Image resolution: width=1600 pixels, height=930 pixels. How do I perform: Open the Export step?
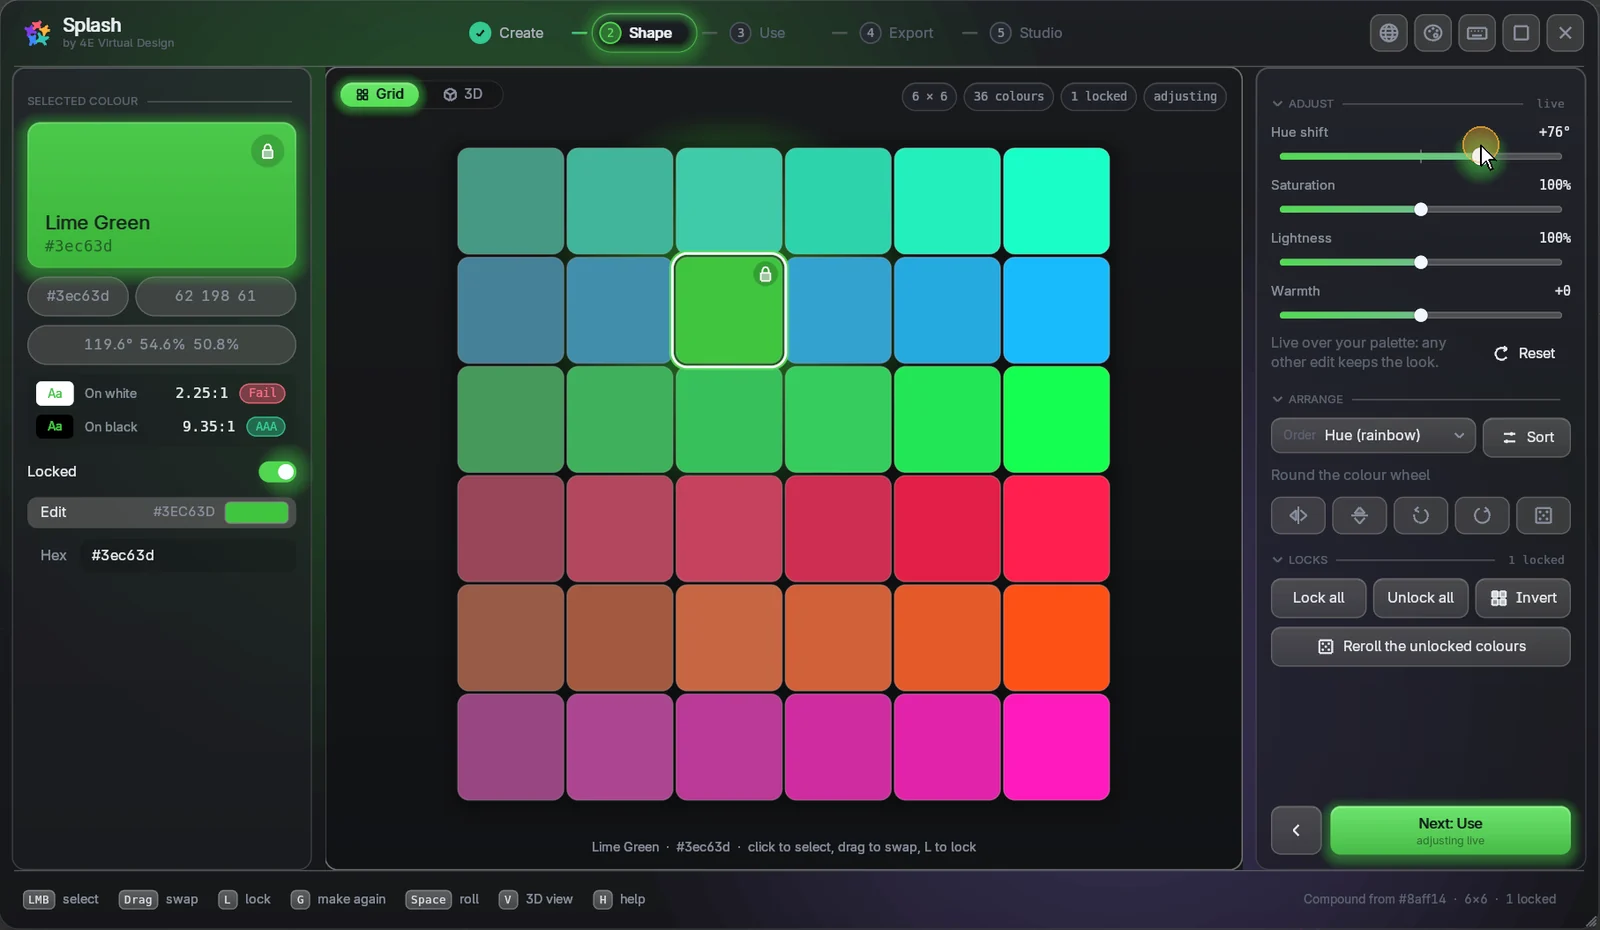click(x=897, y=33)
